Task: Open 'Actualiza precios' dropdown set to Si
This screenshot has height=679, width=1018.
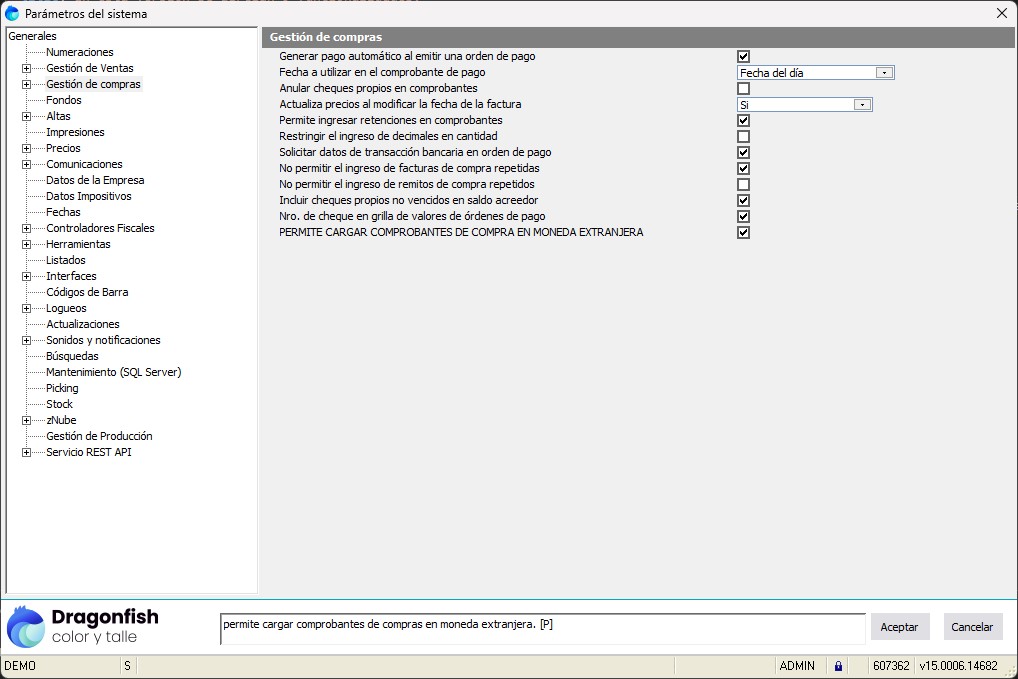Action: (x=862, y=105)
